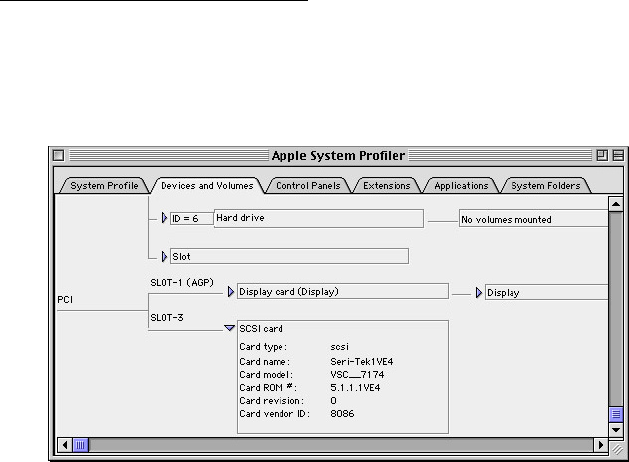Click the window close box
The height and width of the screenshot is (462, 629).
pyautogui.click(x=59, y=155)
